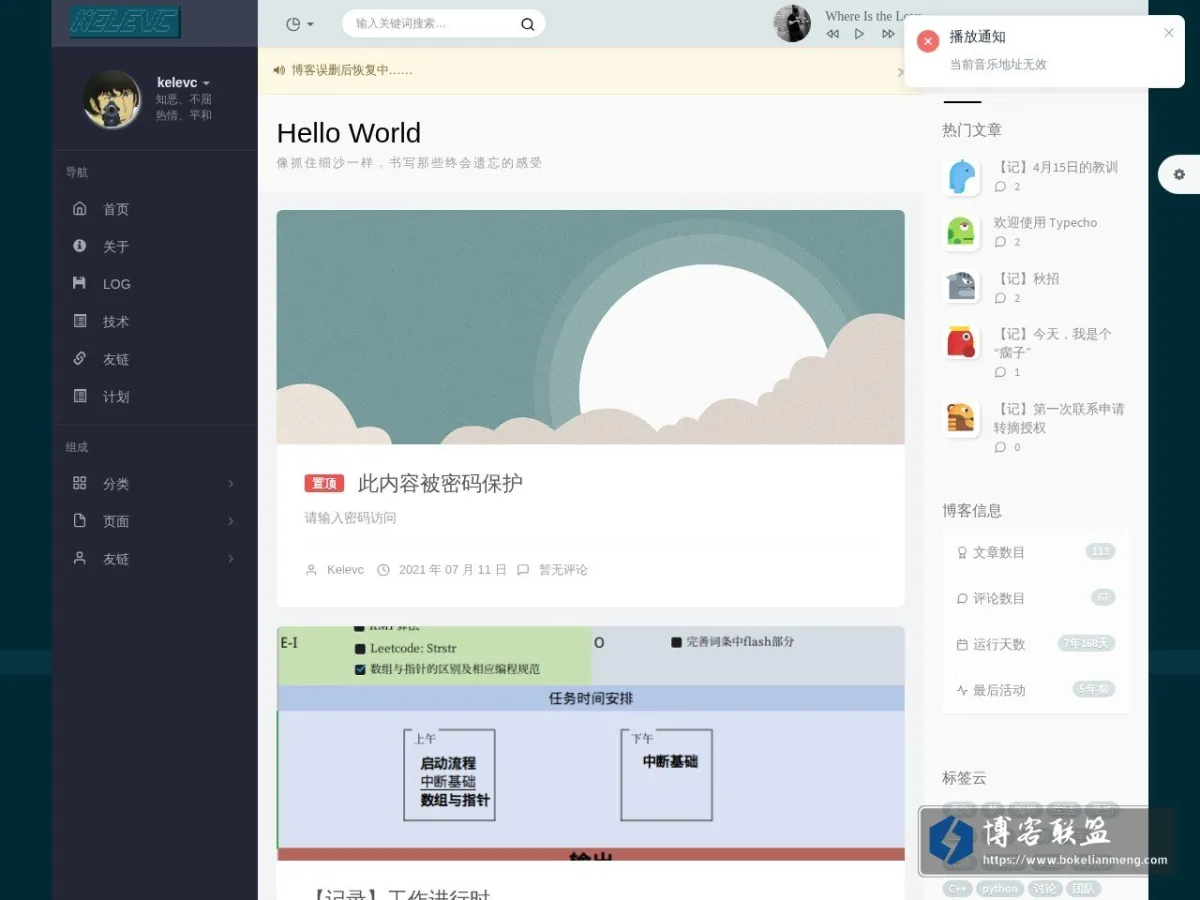This screenshot has width=1200, height=900.
Task: Click the home icon beside 首页
Action: [x=80, y=208]
